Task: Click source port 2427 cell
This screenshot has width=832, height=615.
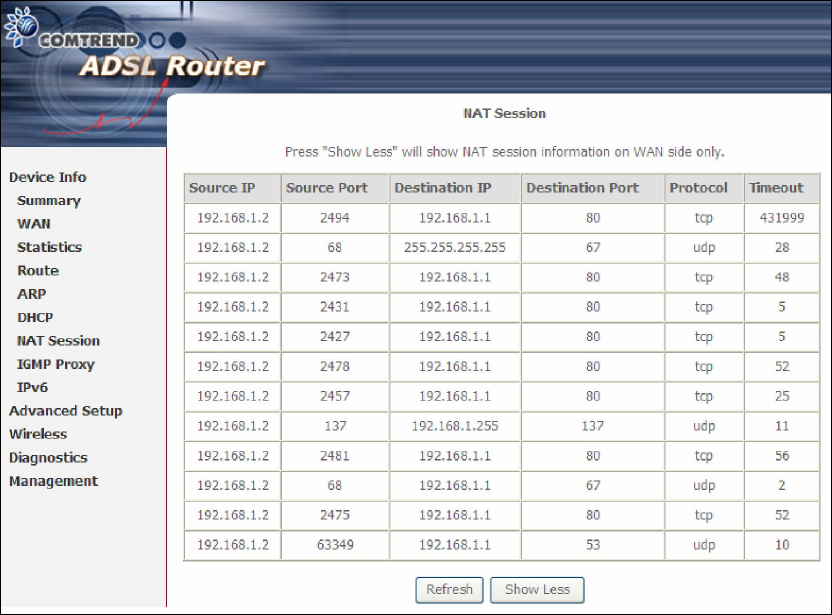Action: [335, 336]
